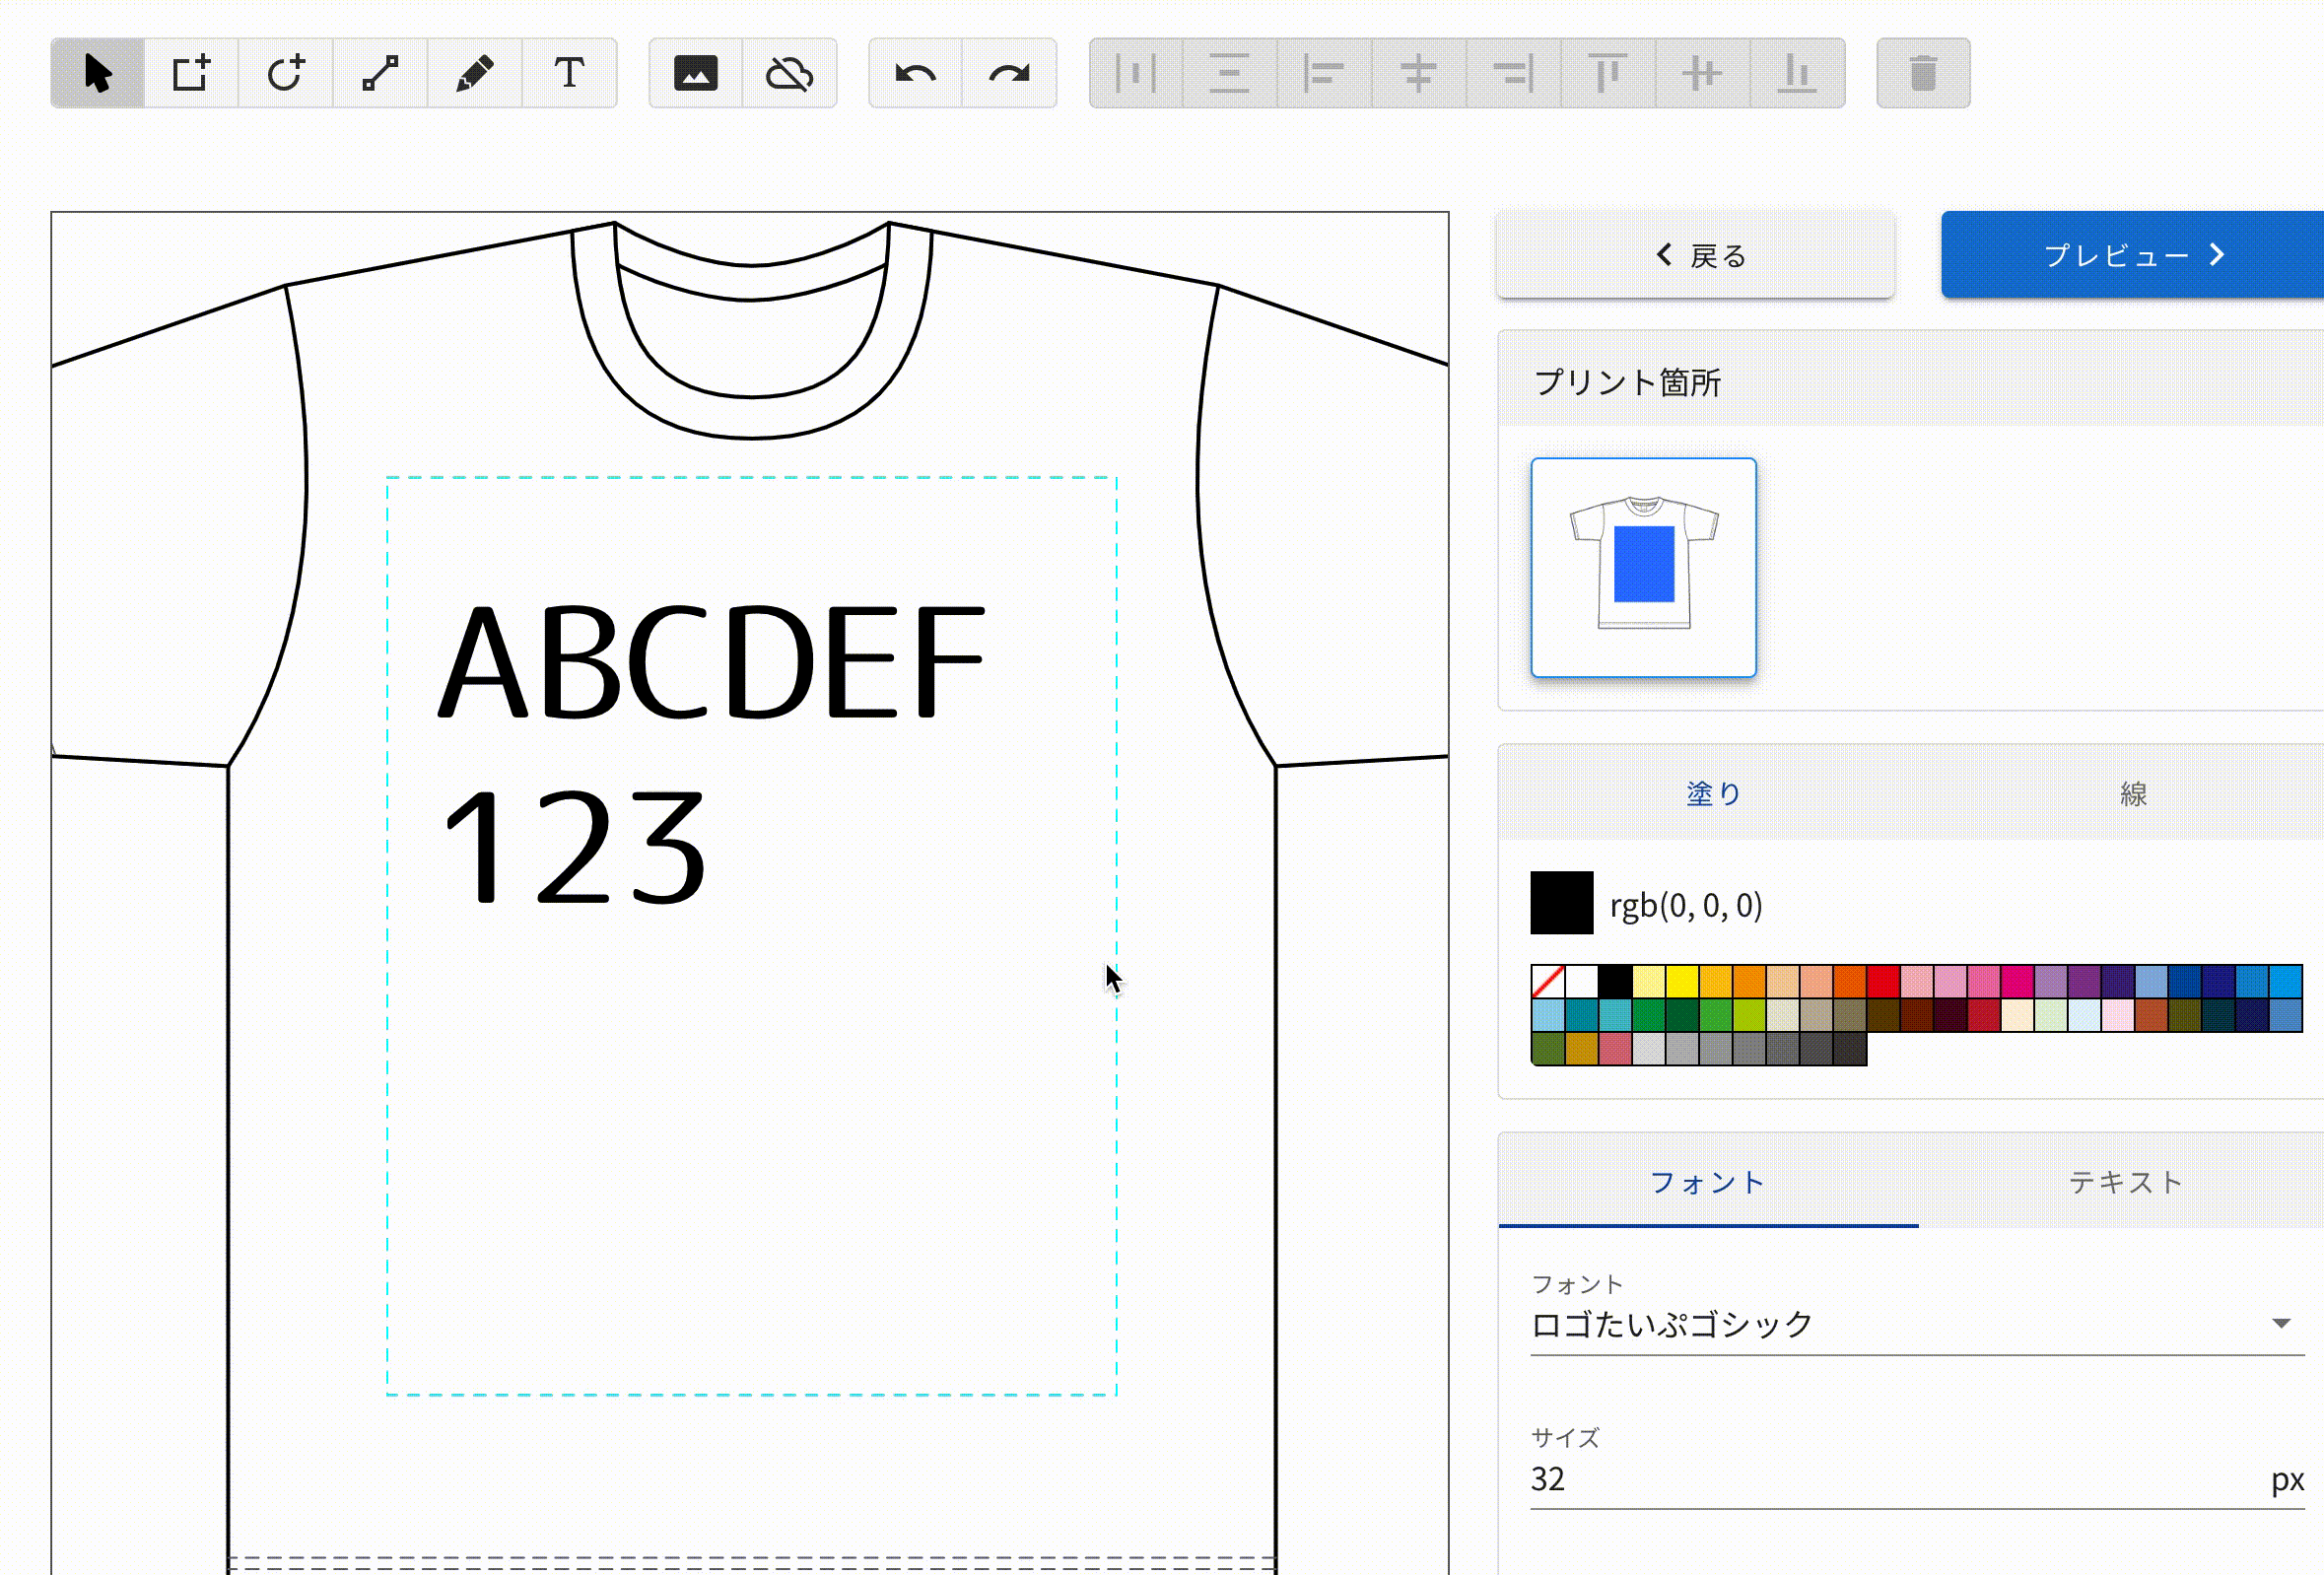Select the add circle shape tool
Screen dimensions: 2324x1575
[x=285, y=73]
